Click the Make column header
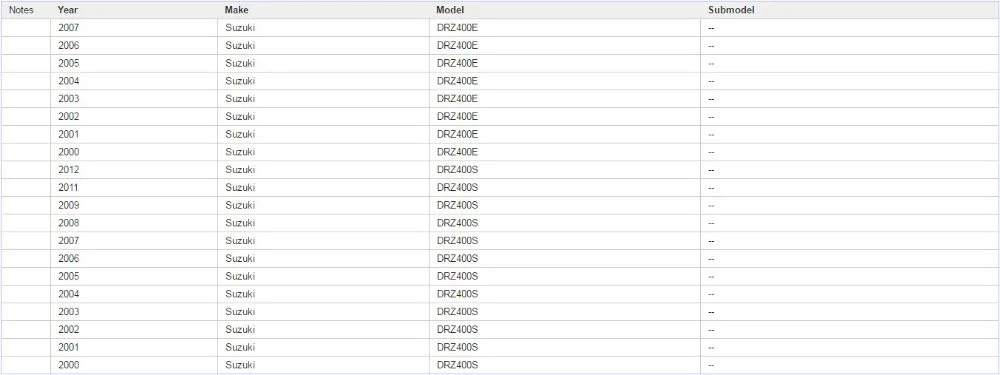1000x375 pixels. point(236,10)
